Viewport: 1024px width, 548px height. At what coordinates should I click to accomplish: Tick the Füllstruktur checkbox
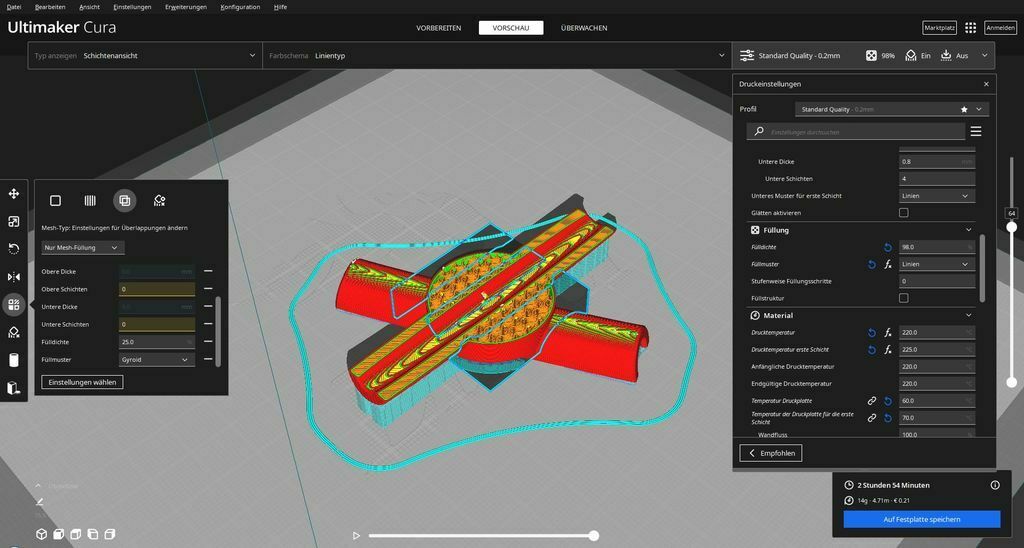(x=903, y=298)
